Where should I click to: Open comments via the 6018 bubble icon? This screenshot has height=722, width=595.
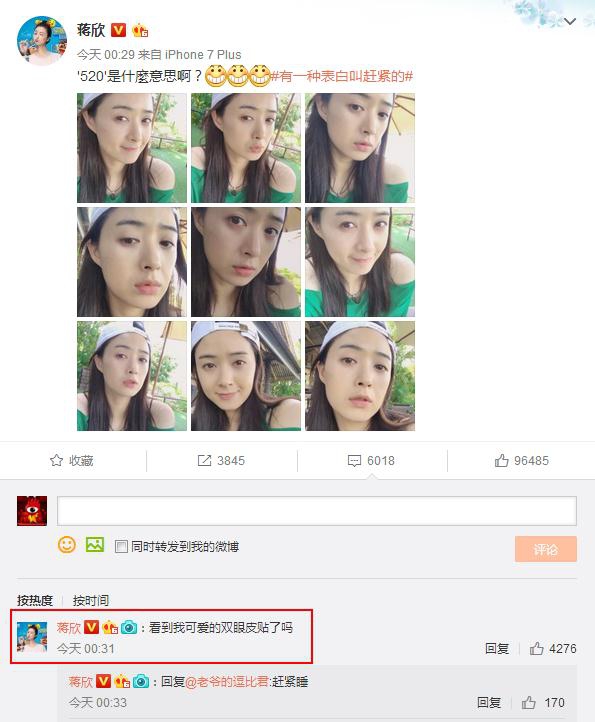354,461
